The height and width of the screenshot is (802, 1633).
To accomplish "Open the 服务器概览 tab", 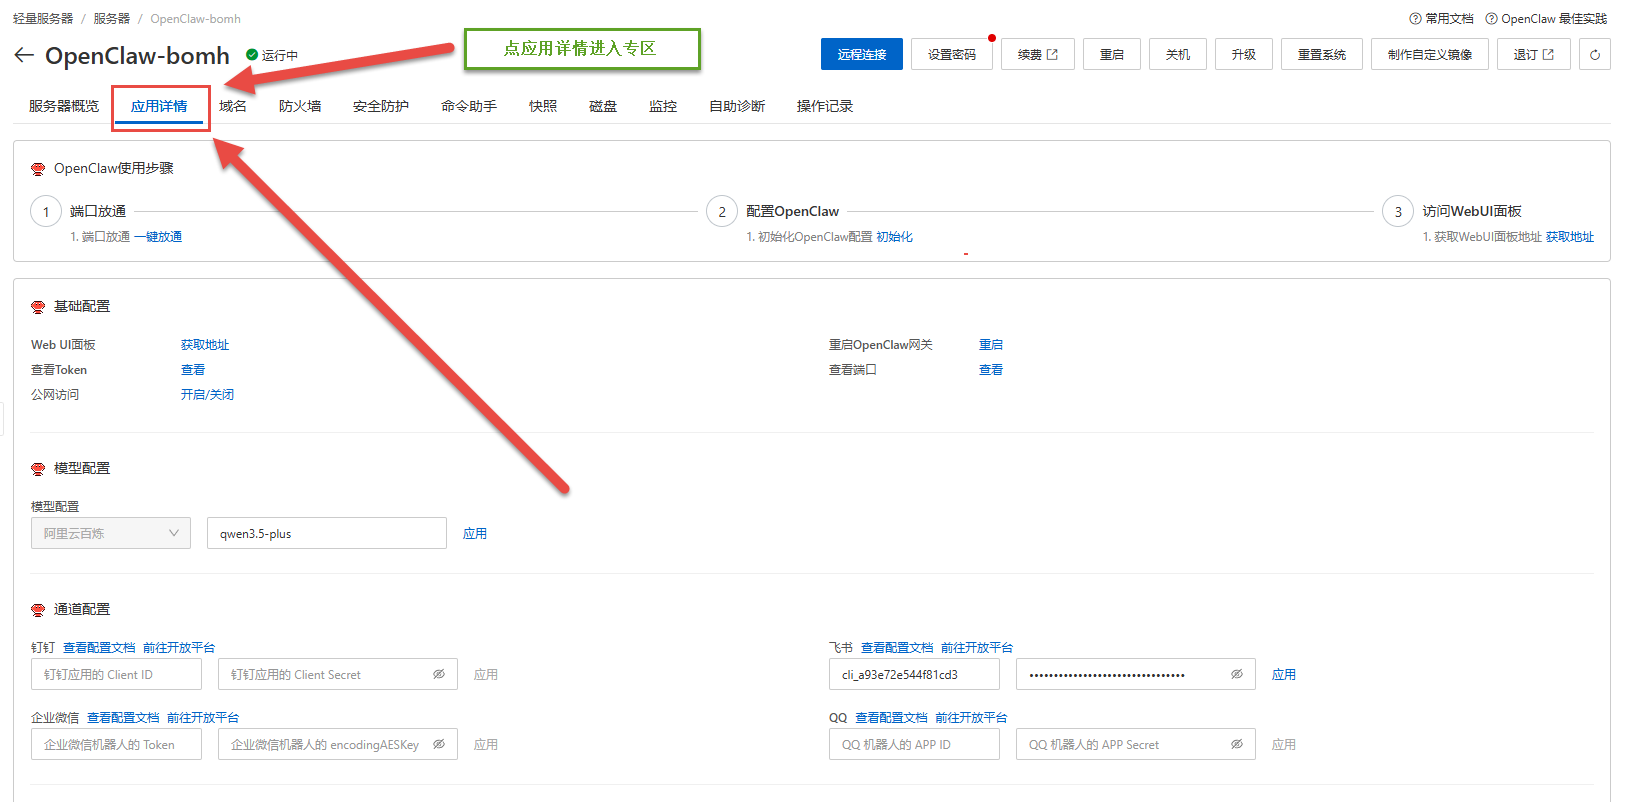I will tap(64, 106).
